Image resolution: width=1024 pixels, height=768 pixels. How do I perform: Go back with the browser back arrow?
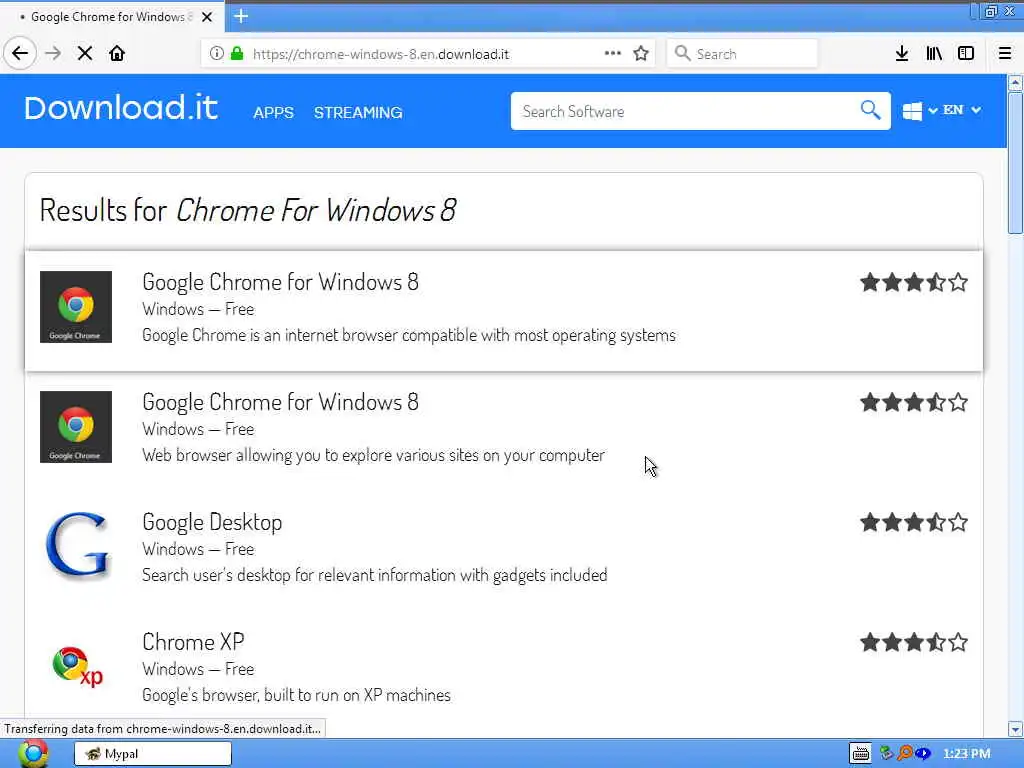[x=20, y=54]
